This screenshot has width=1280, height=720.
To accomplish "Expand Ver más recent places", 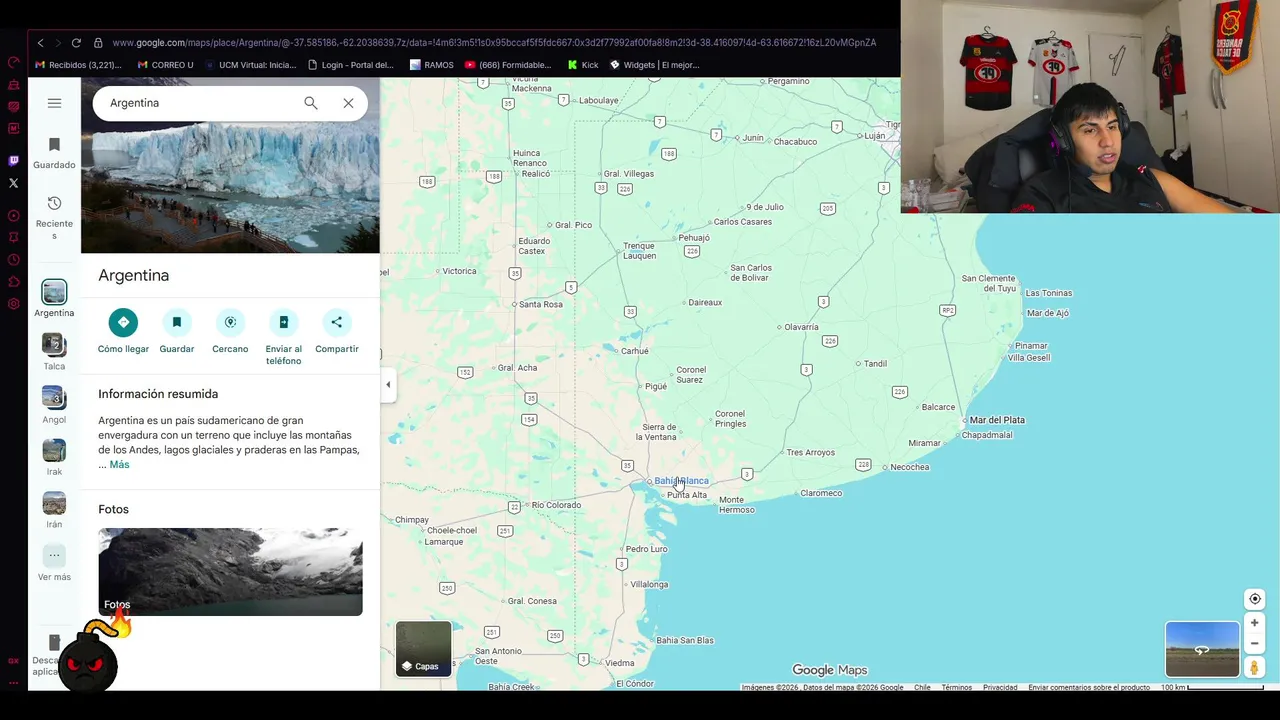I will [x=54, y=563].
